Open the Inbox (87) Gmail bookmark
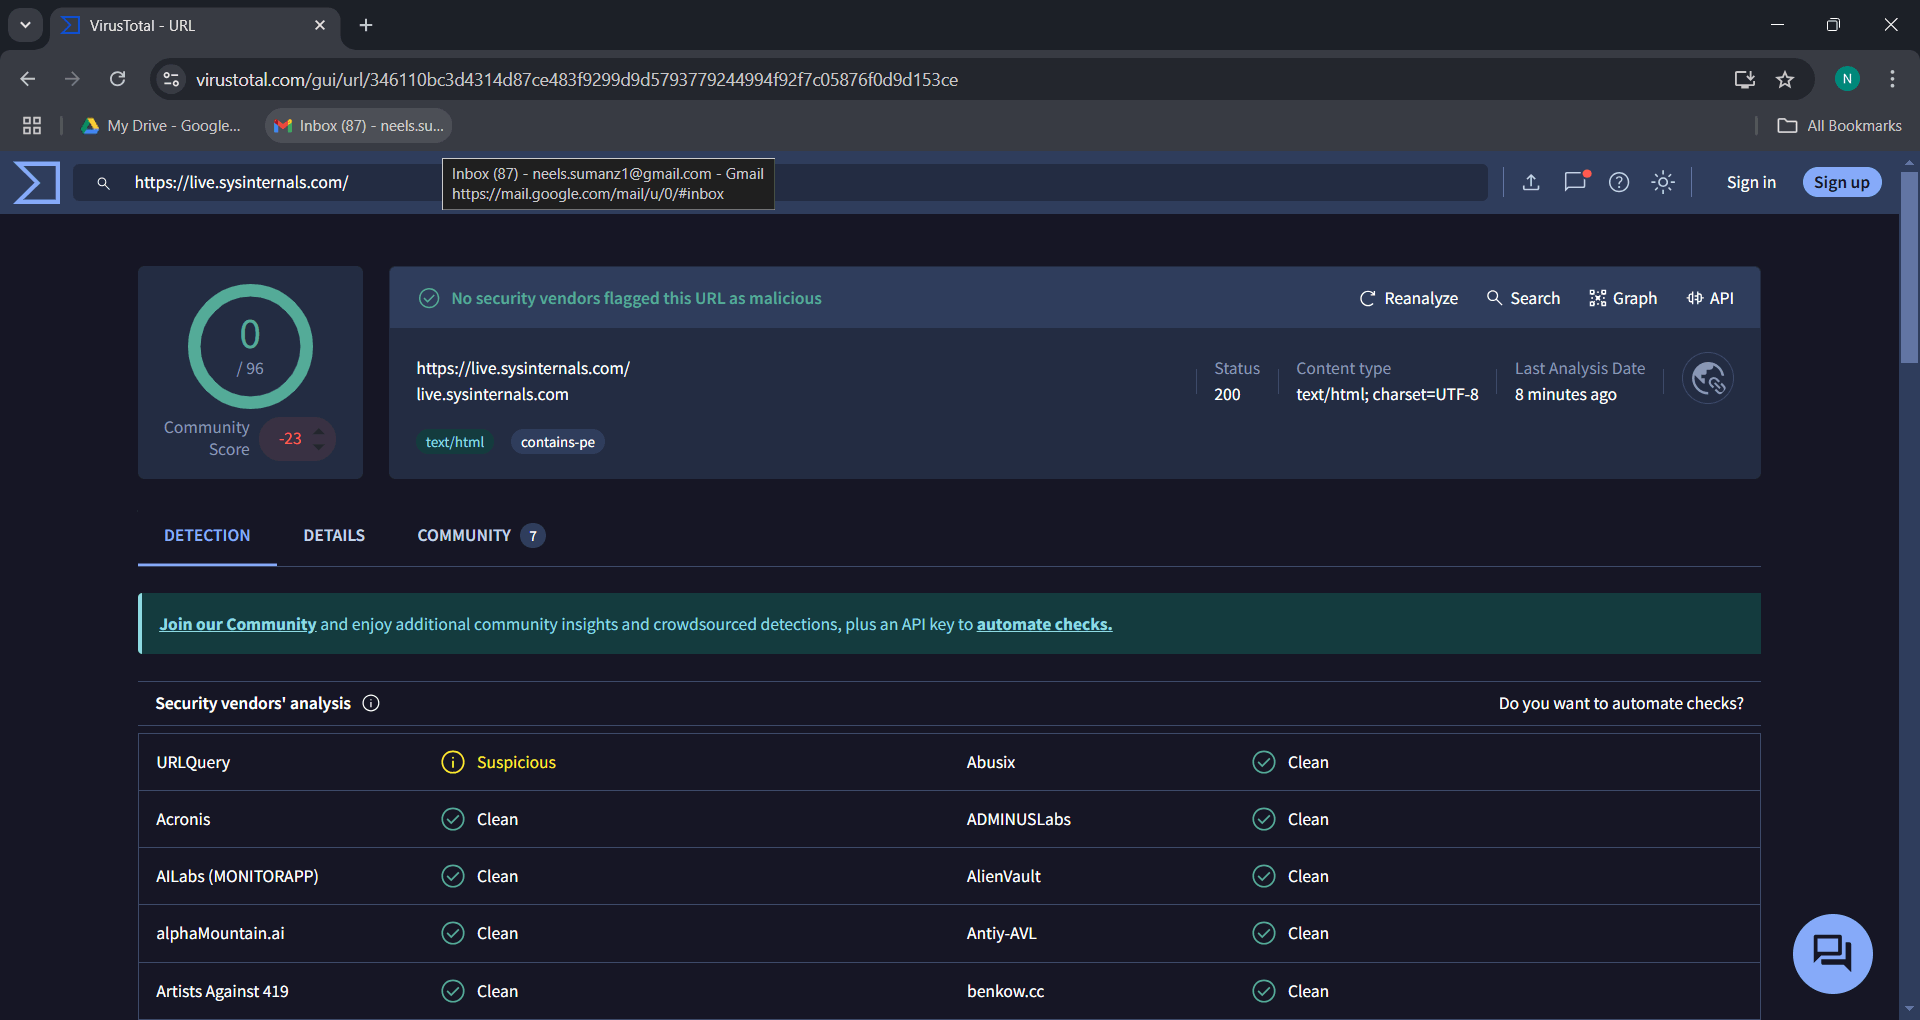1920x1020 pixels. pyautogui.click(x=359, y=126)
